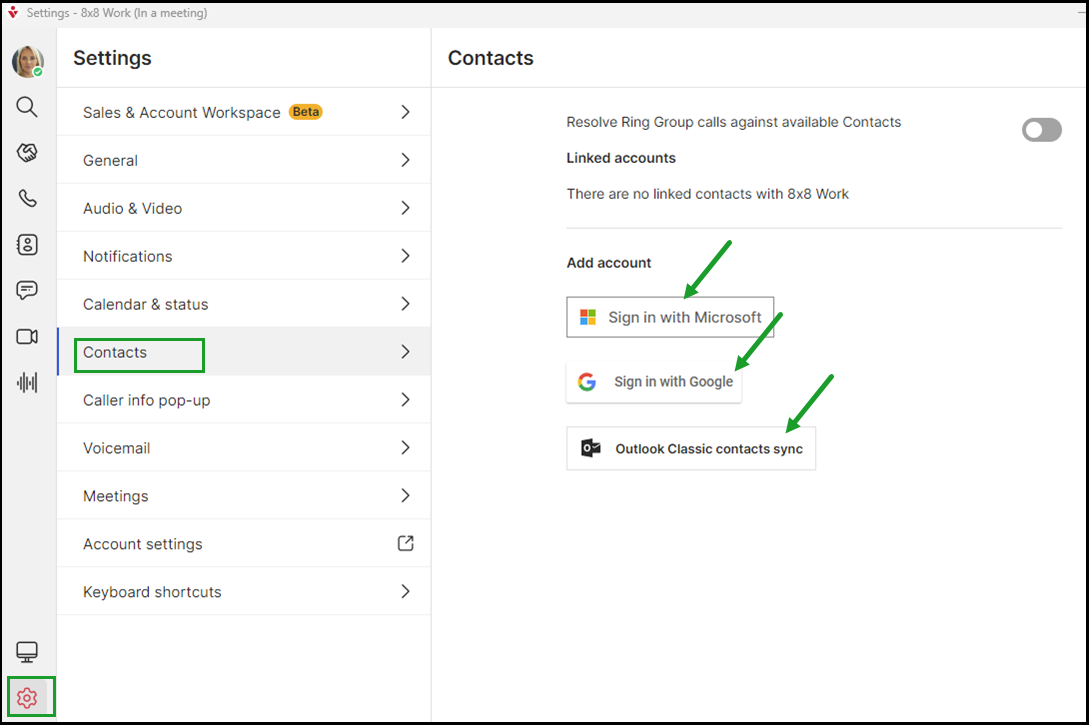Click the desktop monitor icon in sidebar

[27, 652]
